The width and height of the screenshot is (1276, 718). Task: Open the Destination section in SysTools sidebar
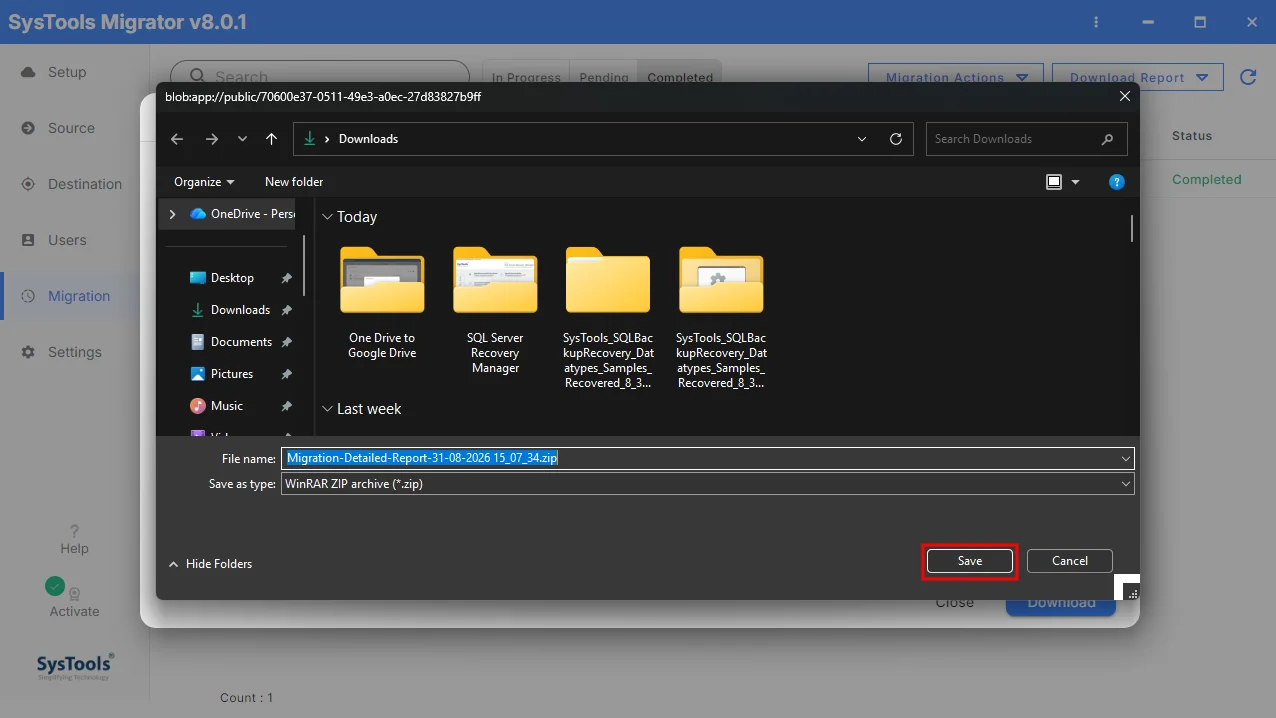pos(72,184)
